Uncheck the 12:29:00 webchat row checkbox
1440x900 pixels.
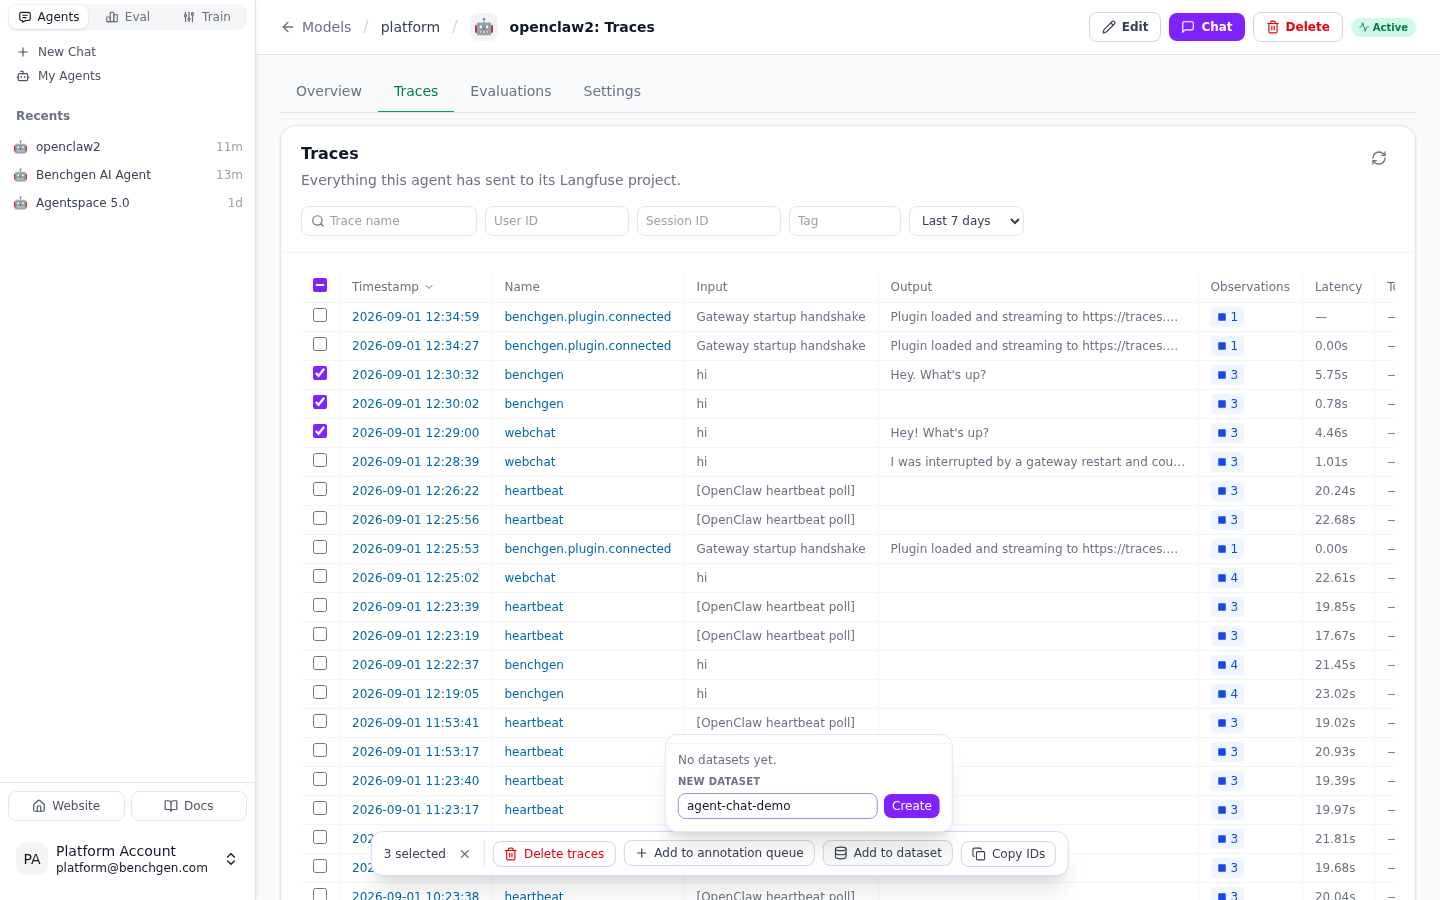320,431
